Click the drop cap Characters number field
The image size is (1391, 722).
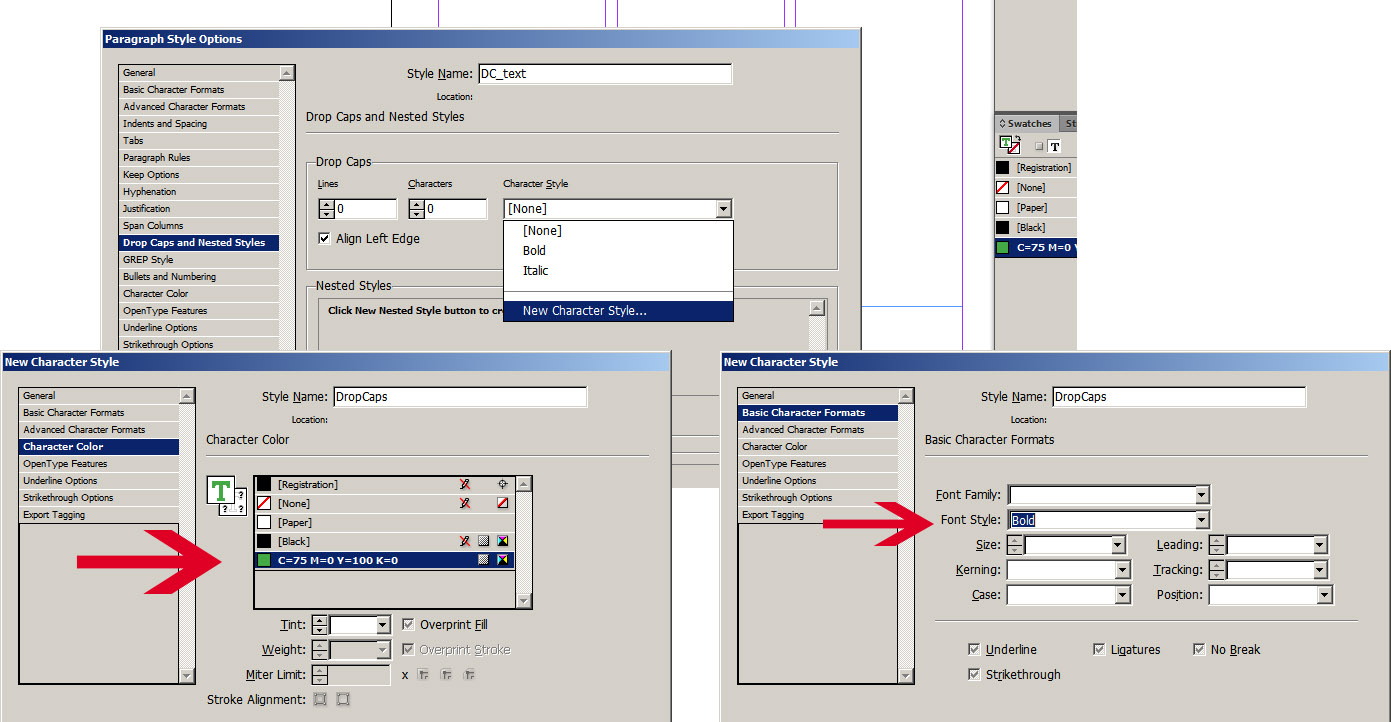(x=456, y=209)
